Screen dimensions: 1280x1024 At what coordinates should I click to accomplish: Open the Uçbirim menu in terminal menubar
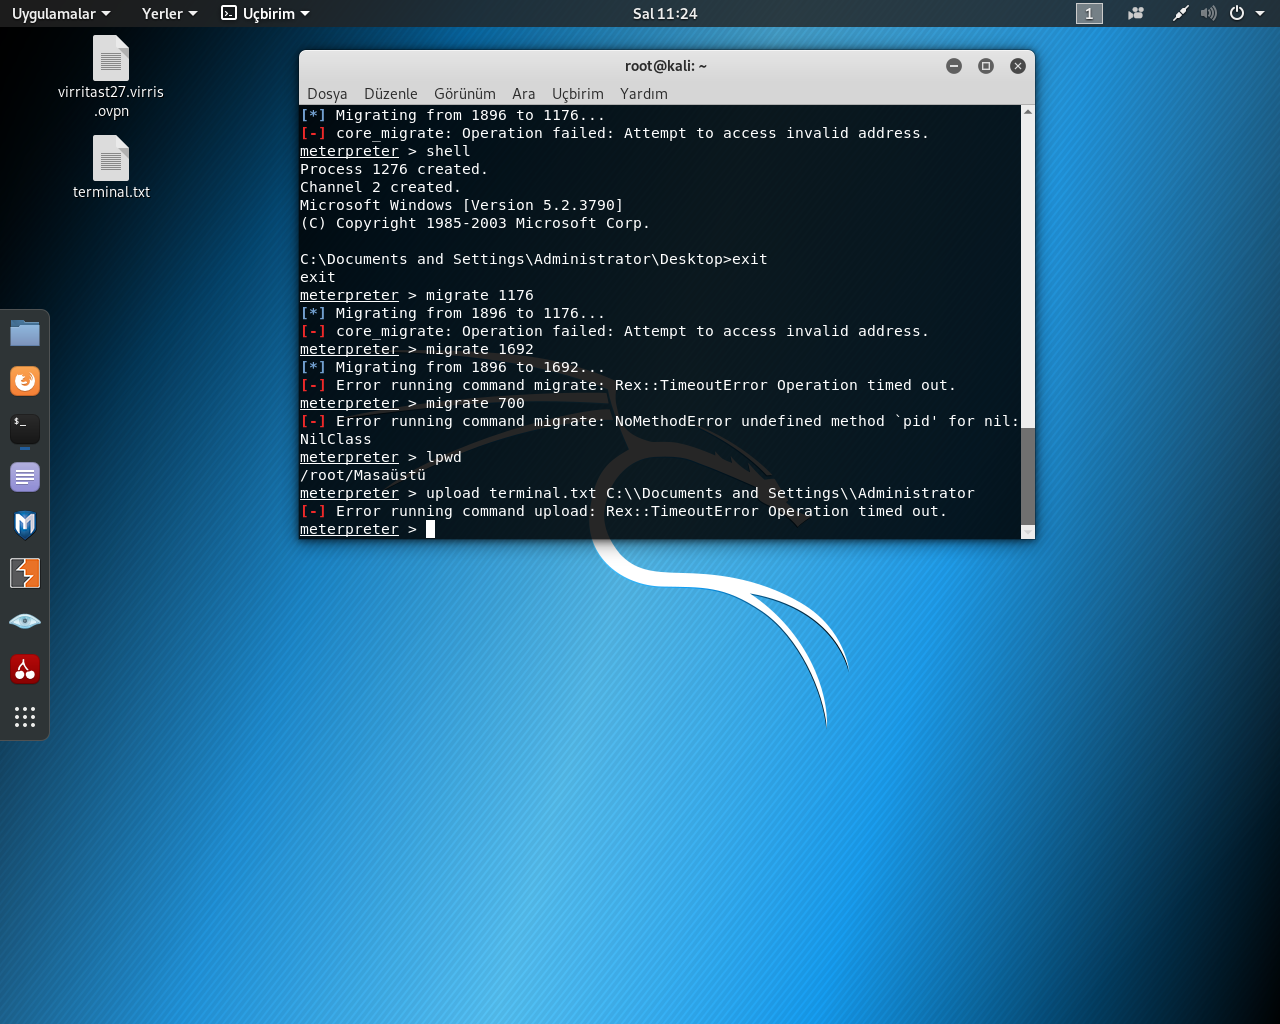coord(578,93)
